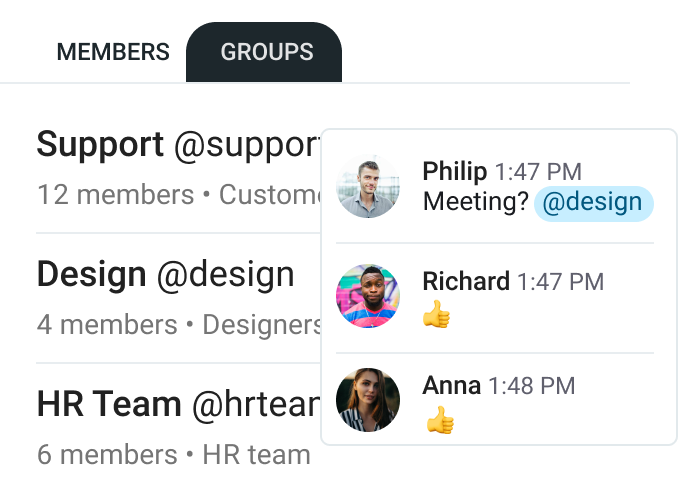Open the HR Team group entry
Image resolution: width=678 pixels, height=496 pixels.
coord(109,404)
